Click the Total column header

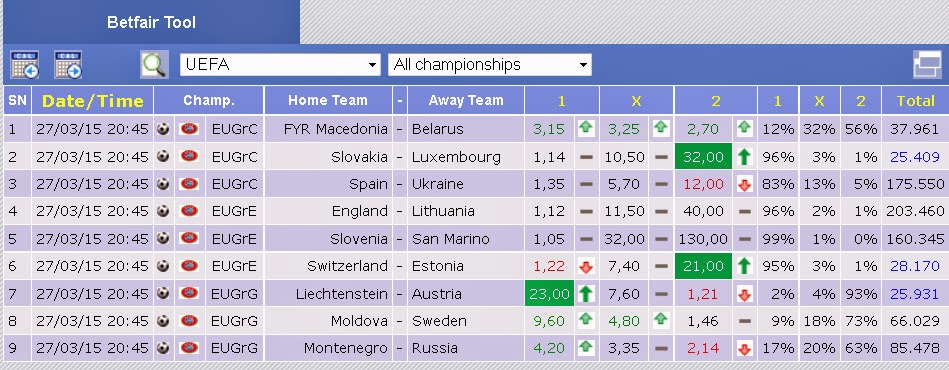915,101
